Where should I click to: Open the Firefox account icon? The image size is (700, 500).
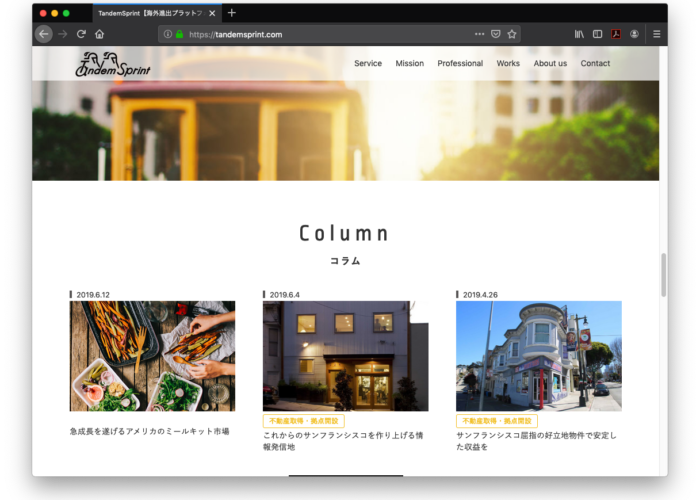(x=634, y=34)
